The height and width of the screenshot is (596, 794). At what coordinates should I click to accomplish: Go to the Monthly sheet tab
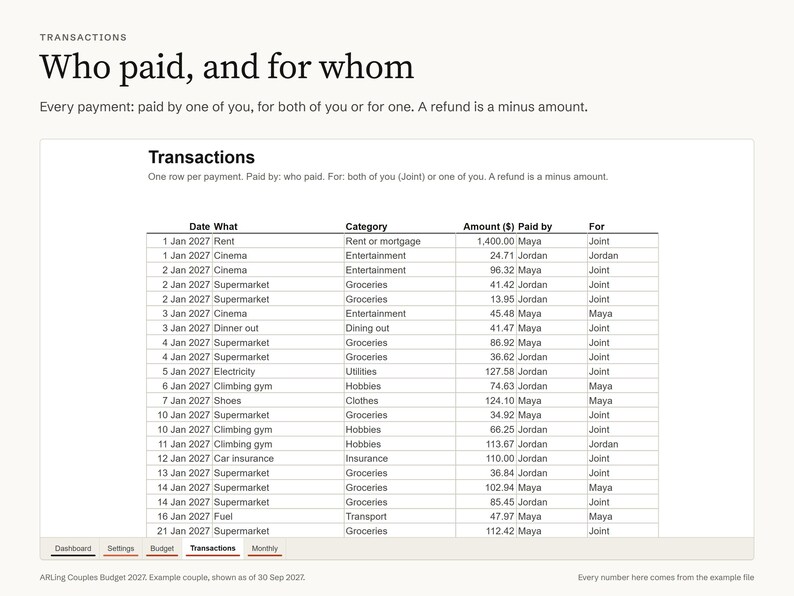(x=264, y=548)
